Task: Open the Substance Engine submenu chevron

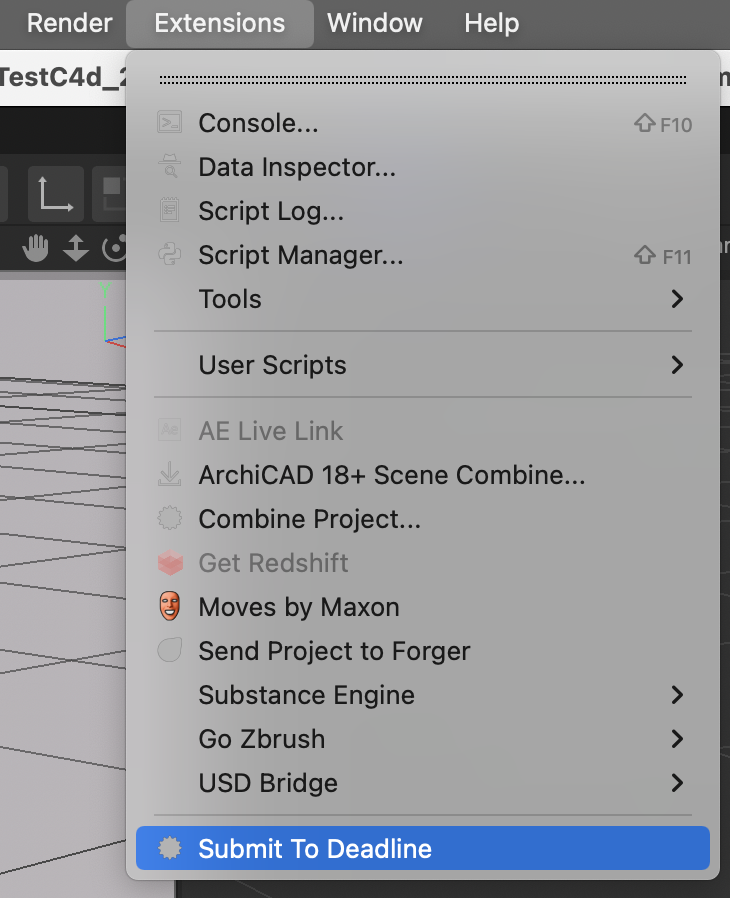Action: tap(677, 695)
